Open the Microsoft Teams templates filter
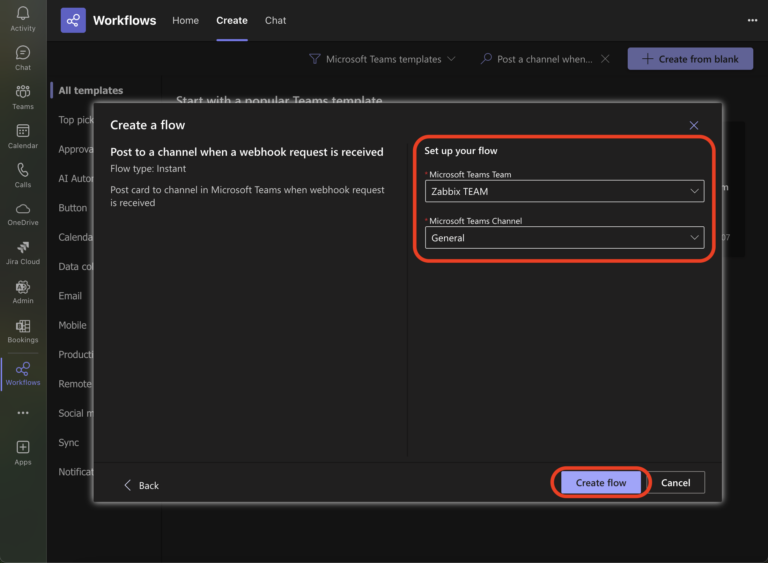Screen dimensions: 768x563 382,59
